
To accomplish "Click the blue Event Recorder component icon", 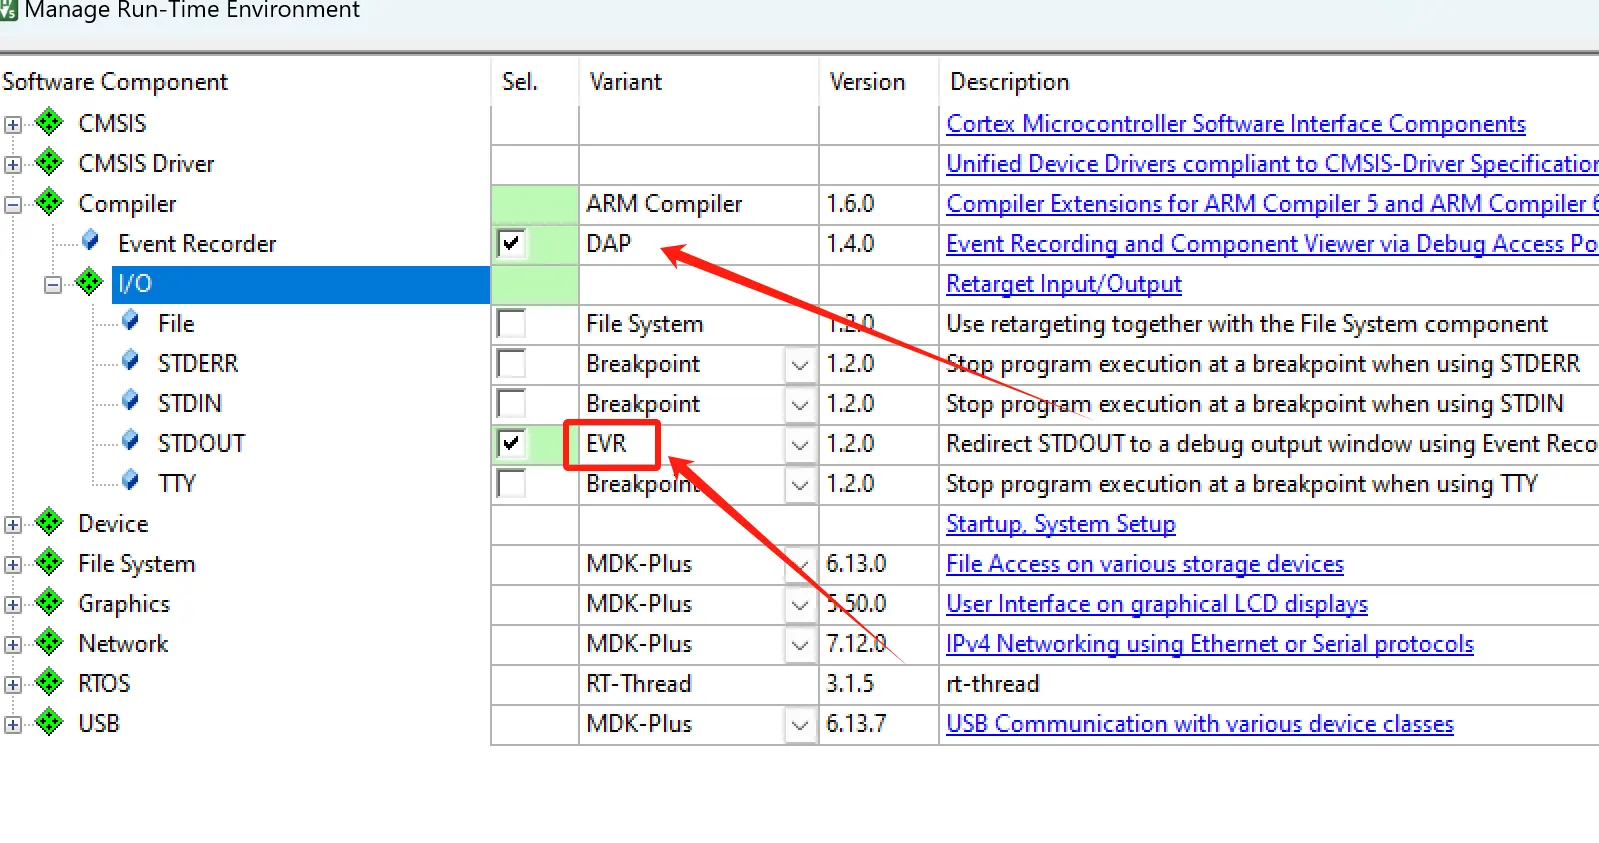I will [90, 241].
